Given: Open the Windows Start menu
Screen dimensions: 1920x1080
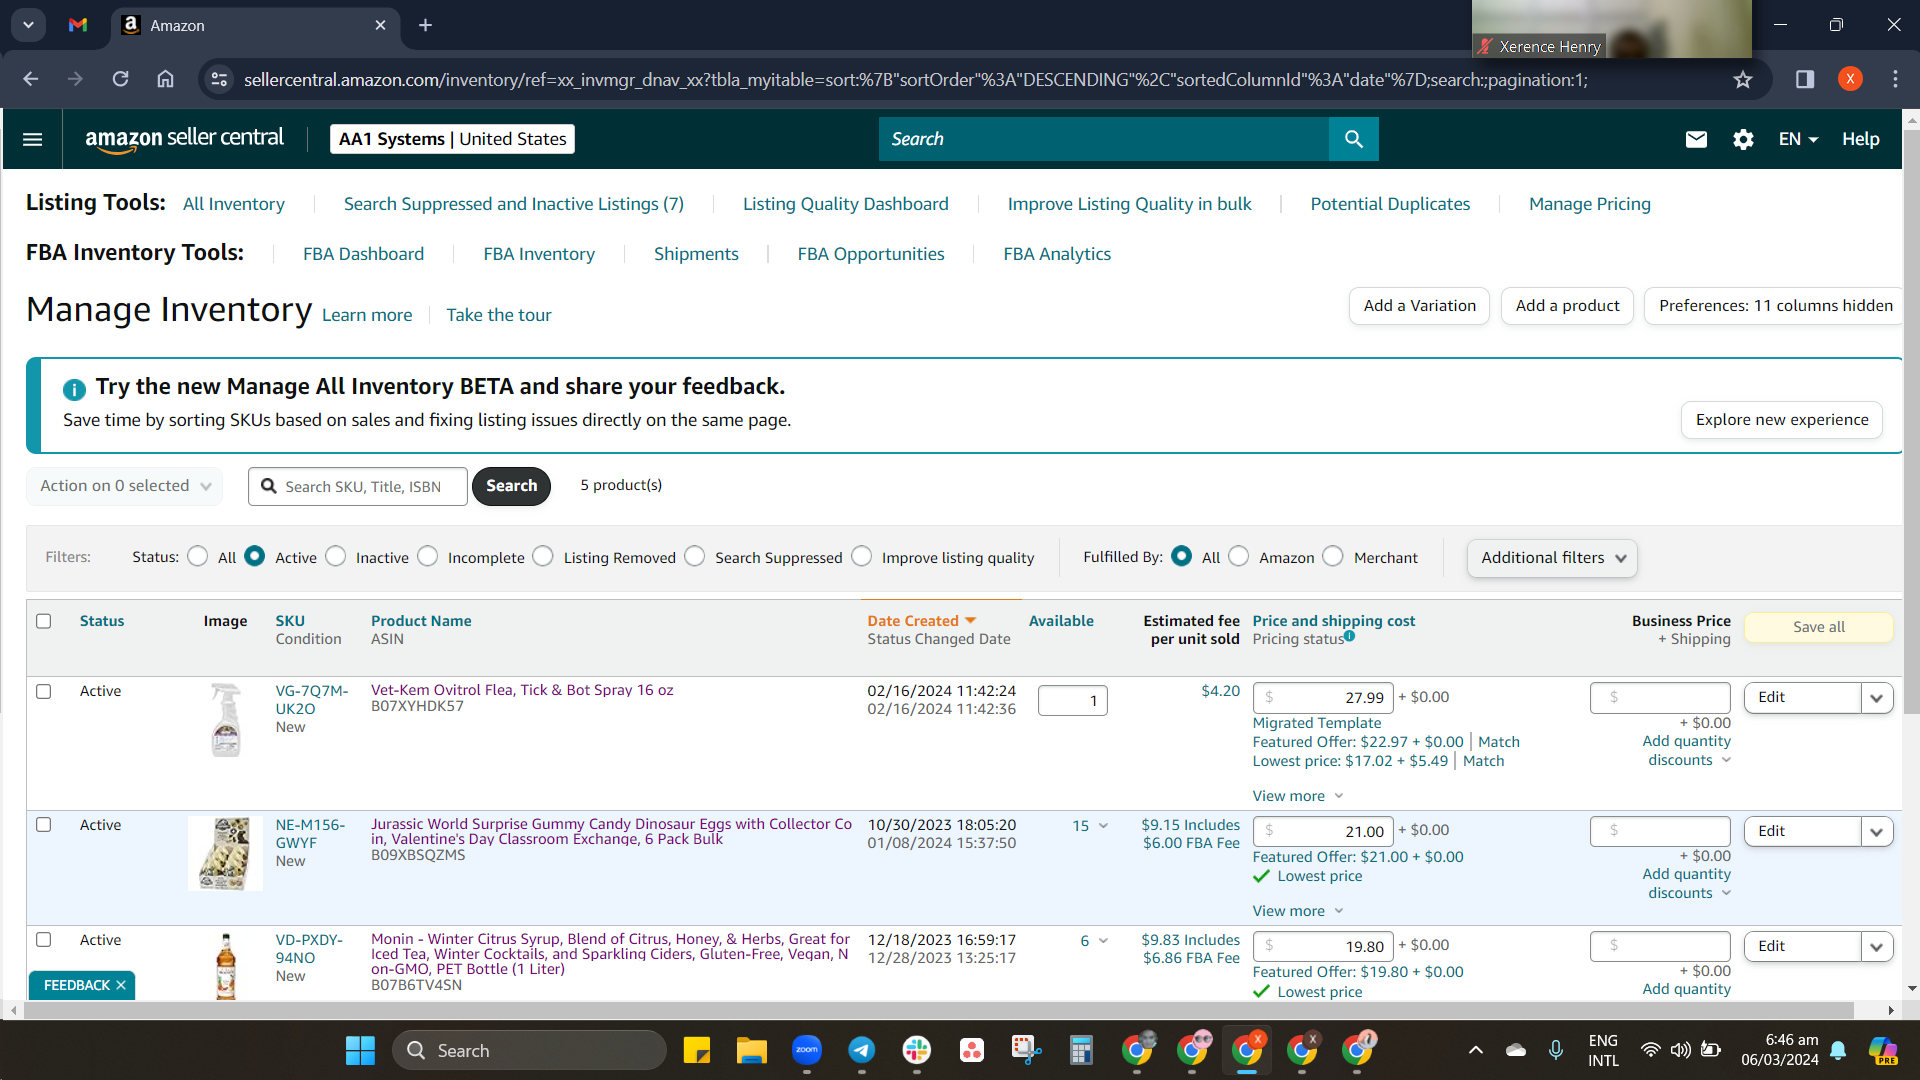Looking at the screenshot, I should pos(360,1050).
